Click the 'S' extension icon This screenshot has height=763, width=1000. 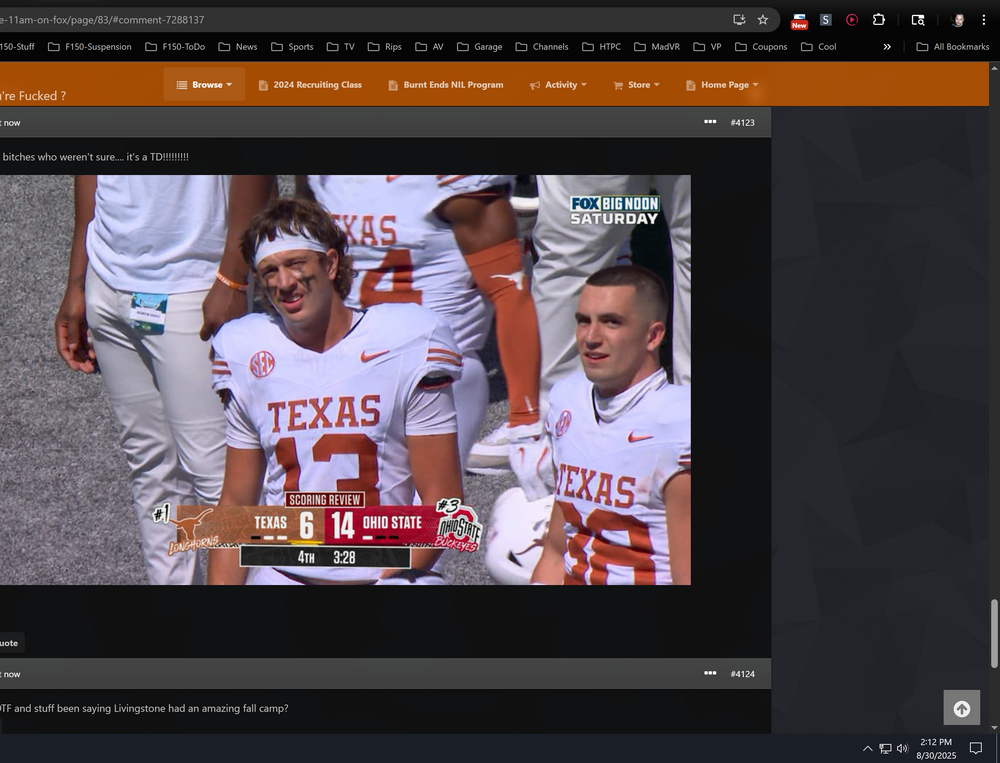[x=825, y=19]
